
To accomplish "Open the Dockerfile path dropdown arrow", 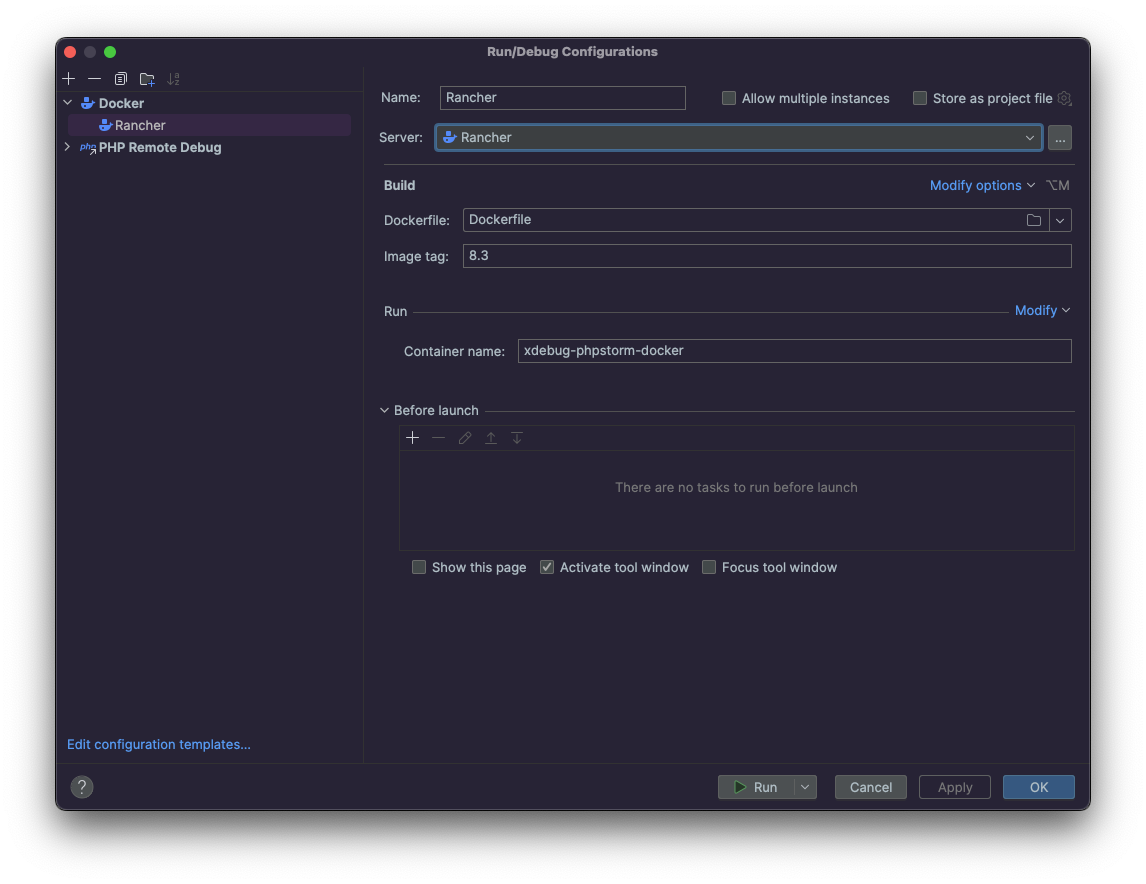I will coord(1060,220).
